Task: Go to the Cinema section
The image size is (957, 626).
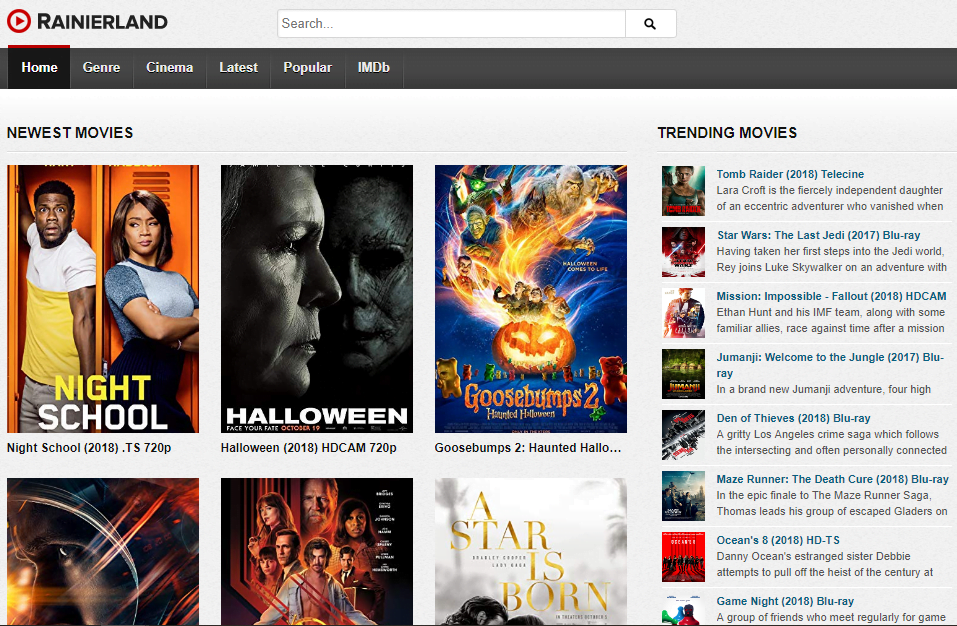Action: tap(170, 68)
